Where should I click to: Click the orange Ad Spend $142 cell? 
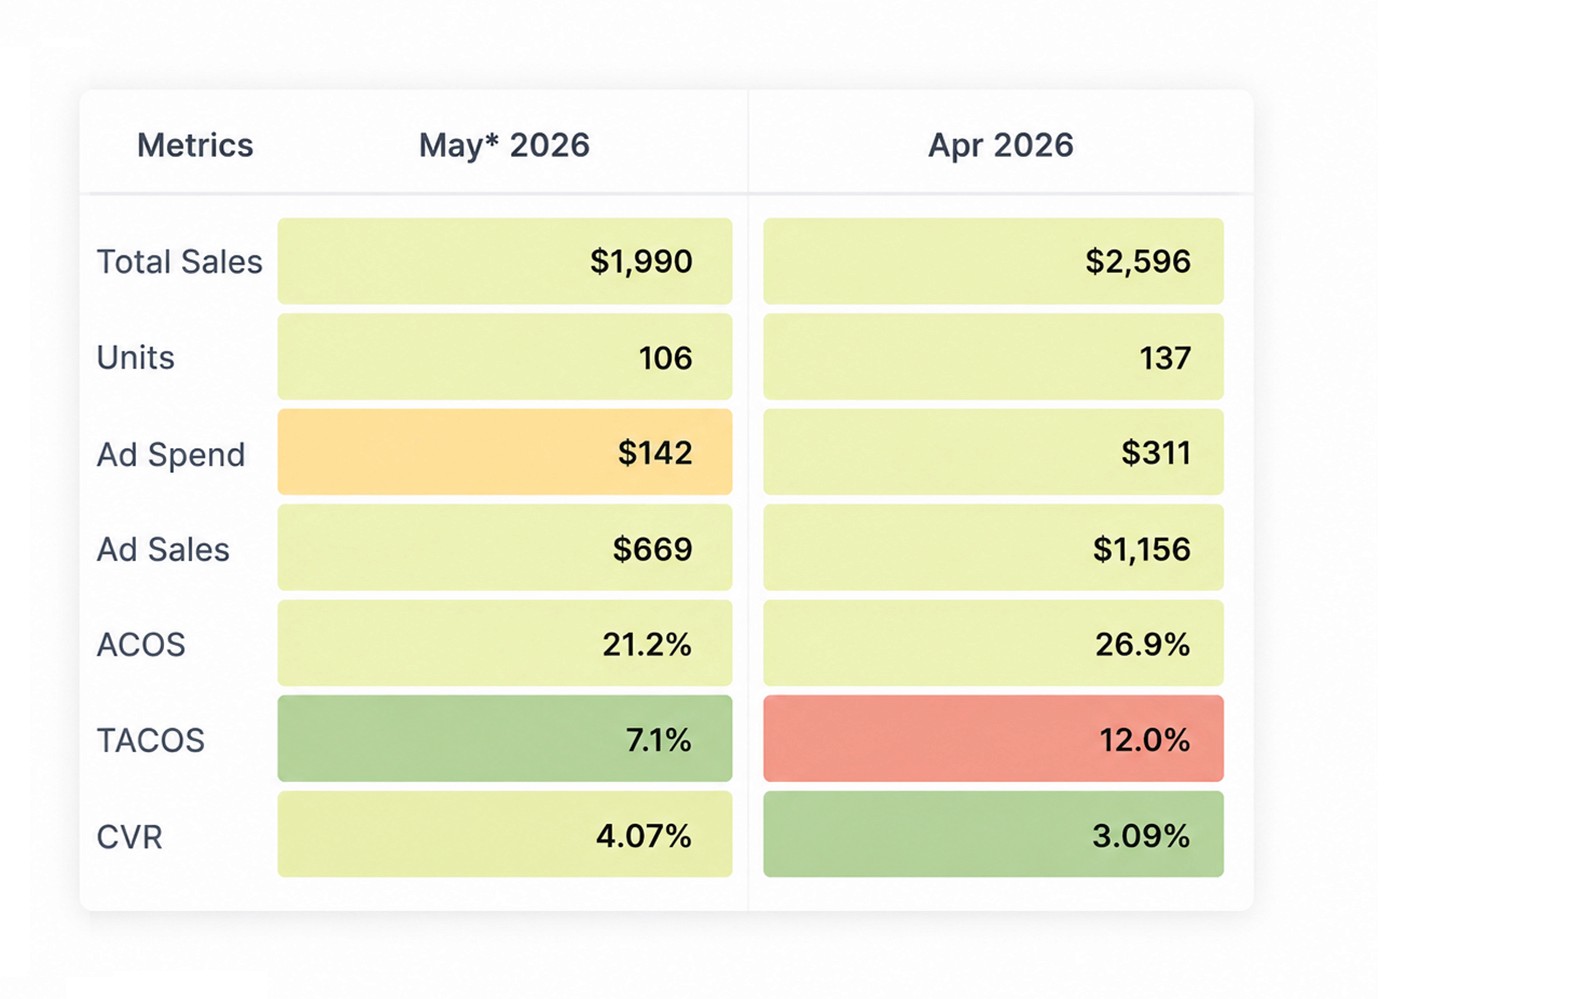tap(505, 452)
